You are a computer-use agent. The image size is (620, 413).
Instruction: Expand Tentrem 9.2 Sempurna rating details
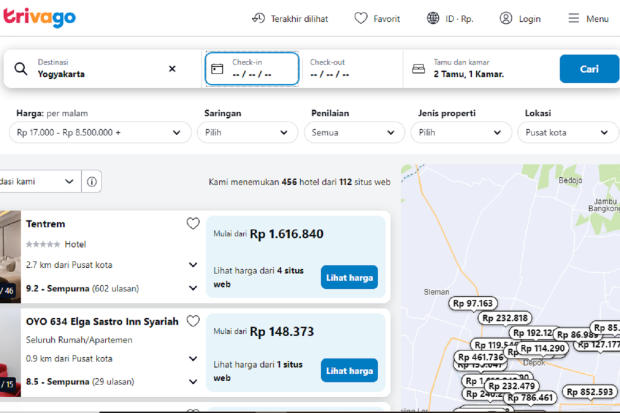193,288
